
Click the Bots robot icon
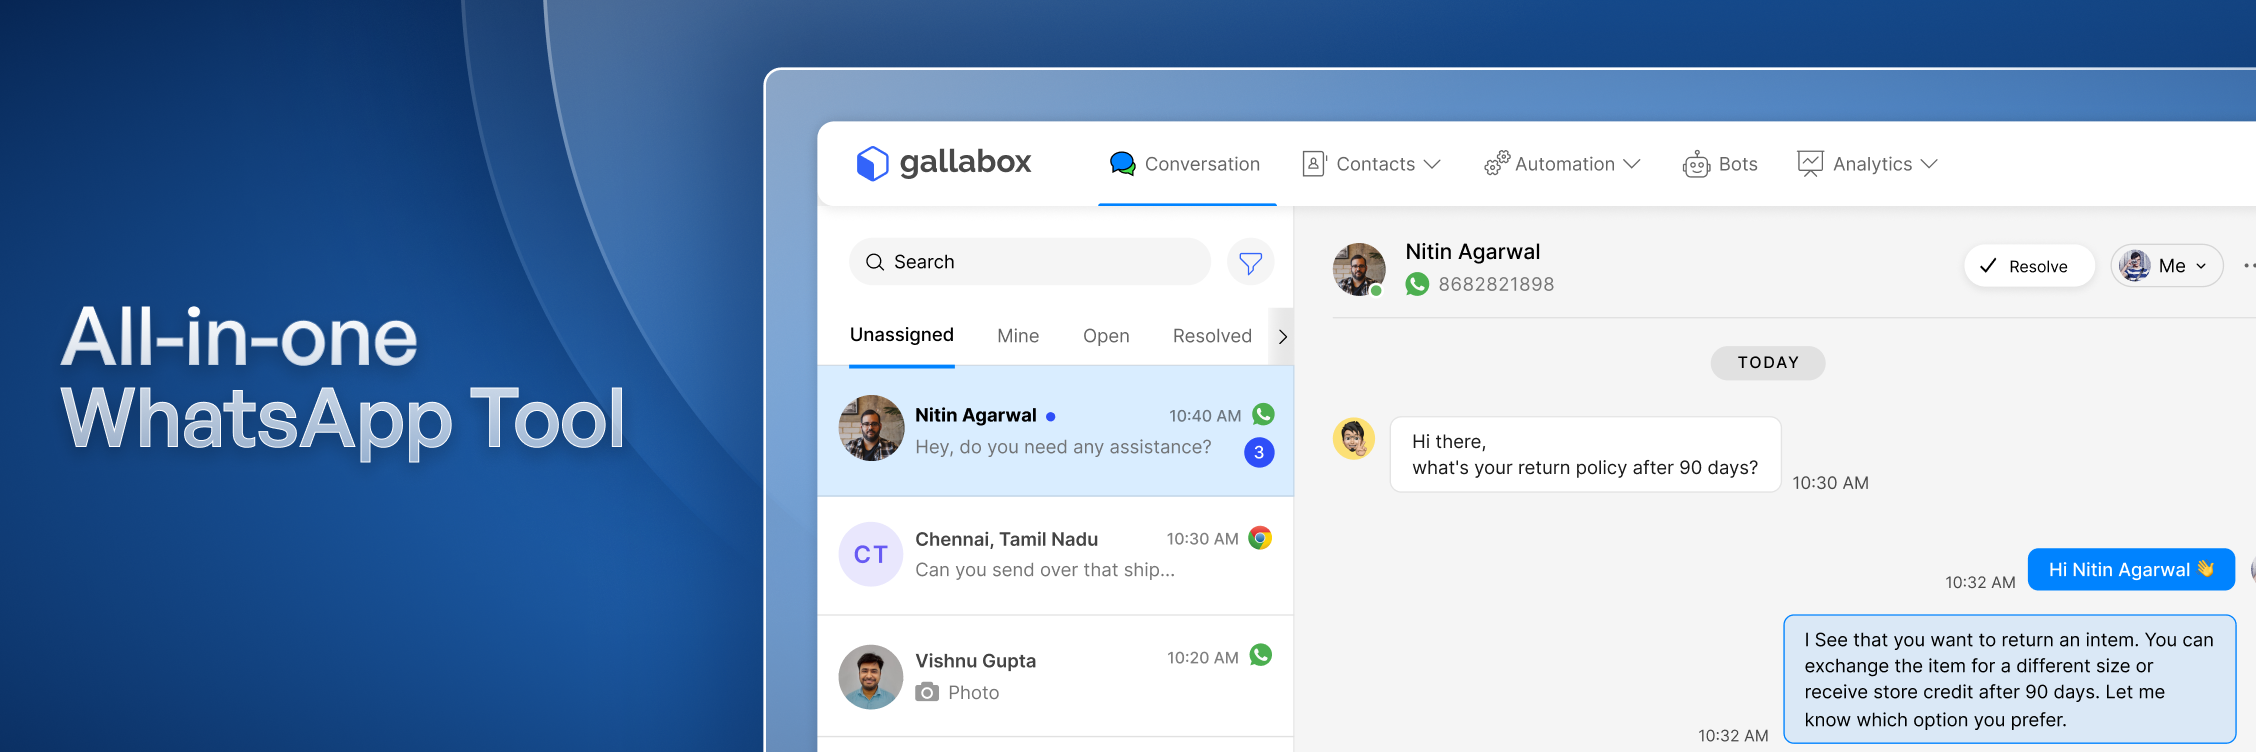1696,164
